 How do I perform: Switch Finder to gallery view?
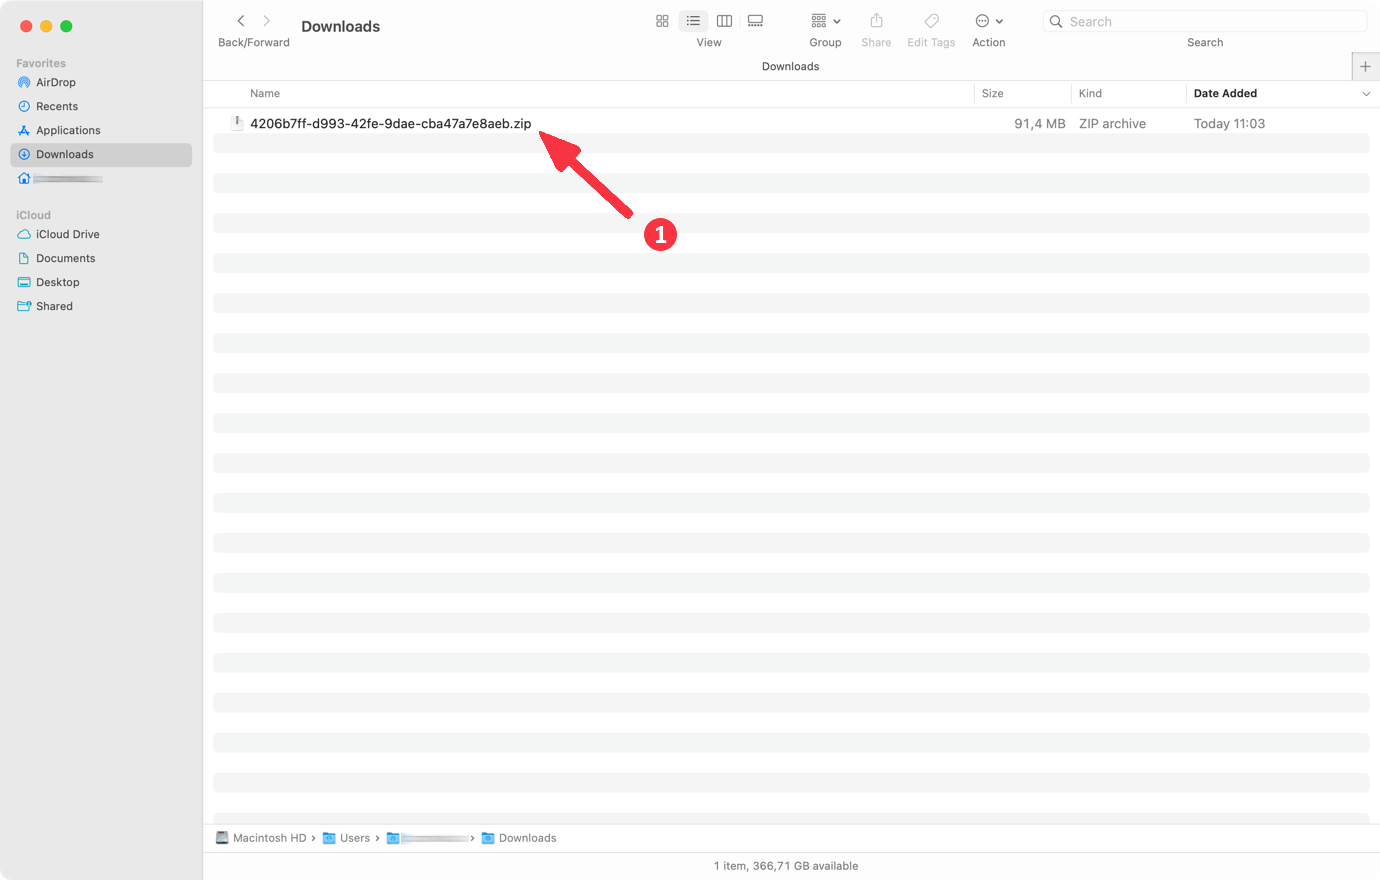pyautogui.click(x=755, y=21)
